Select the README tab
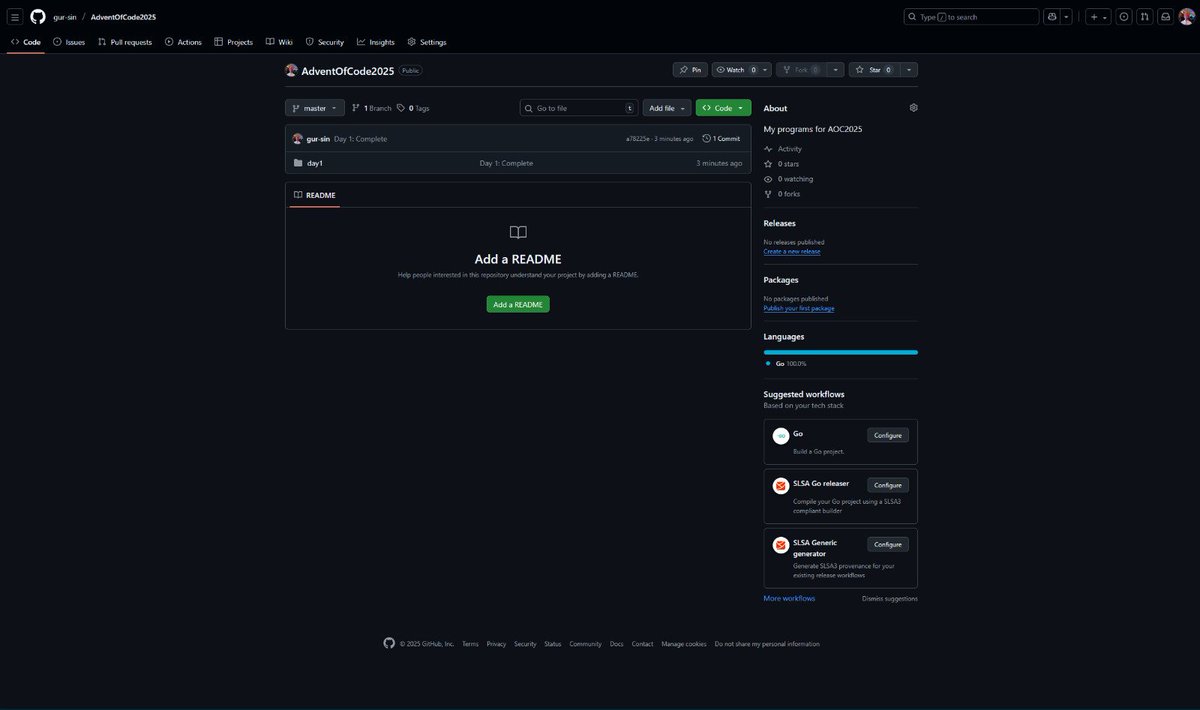Image resolution: width=1200 pixels, height=710 pixels. coord(315,195)
